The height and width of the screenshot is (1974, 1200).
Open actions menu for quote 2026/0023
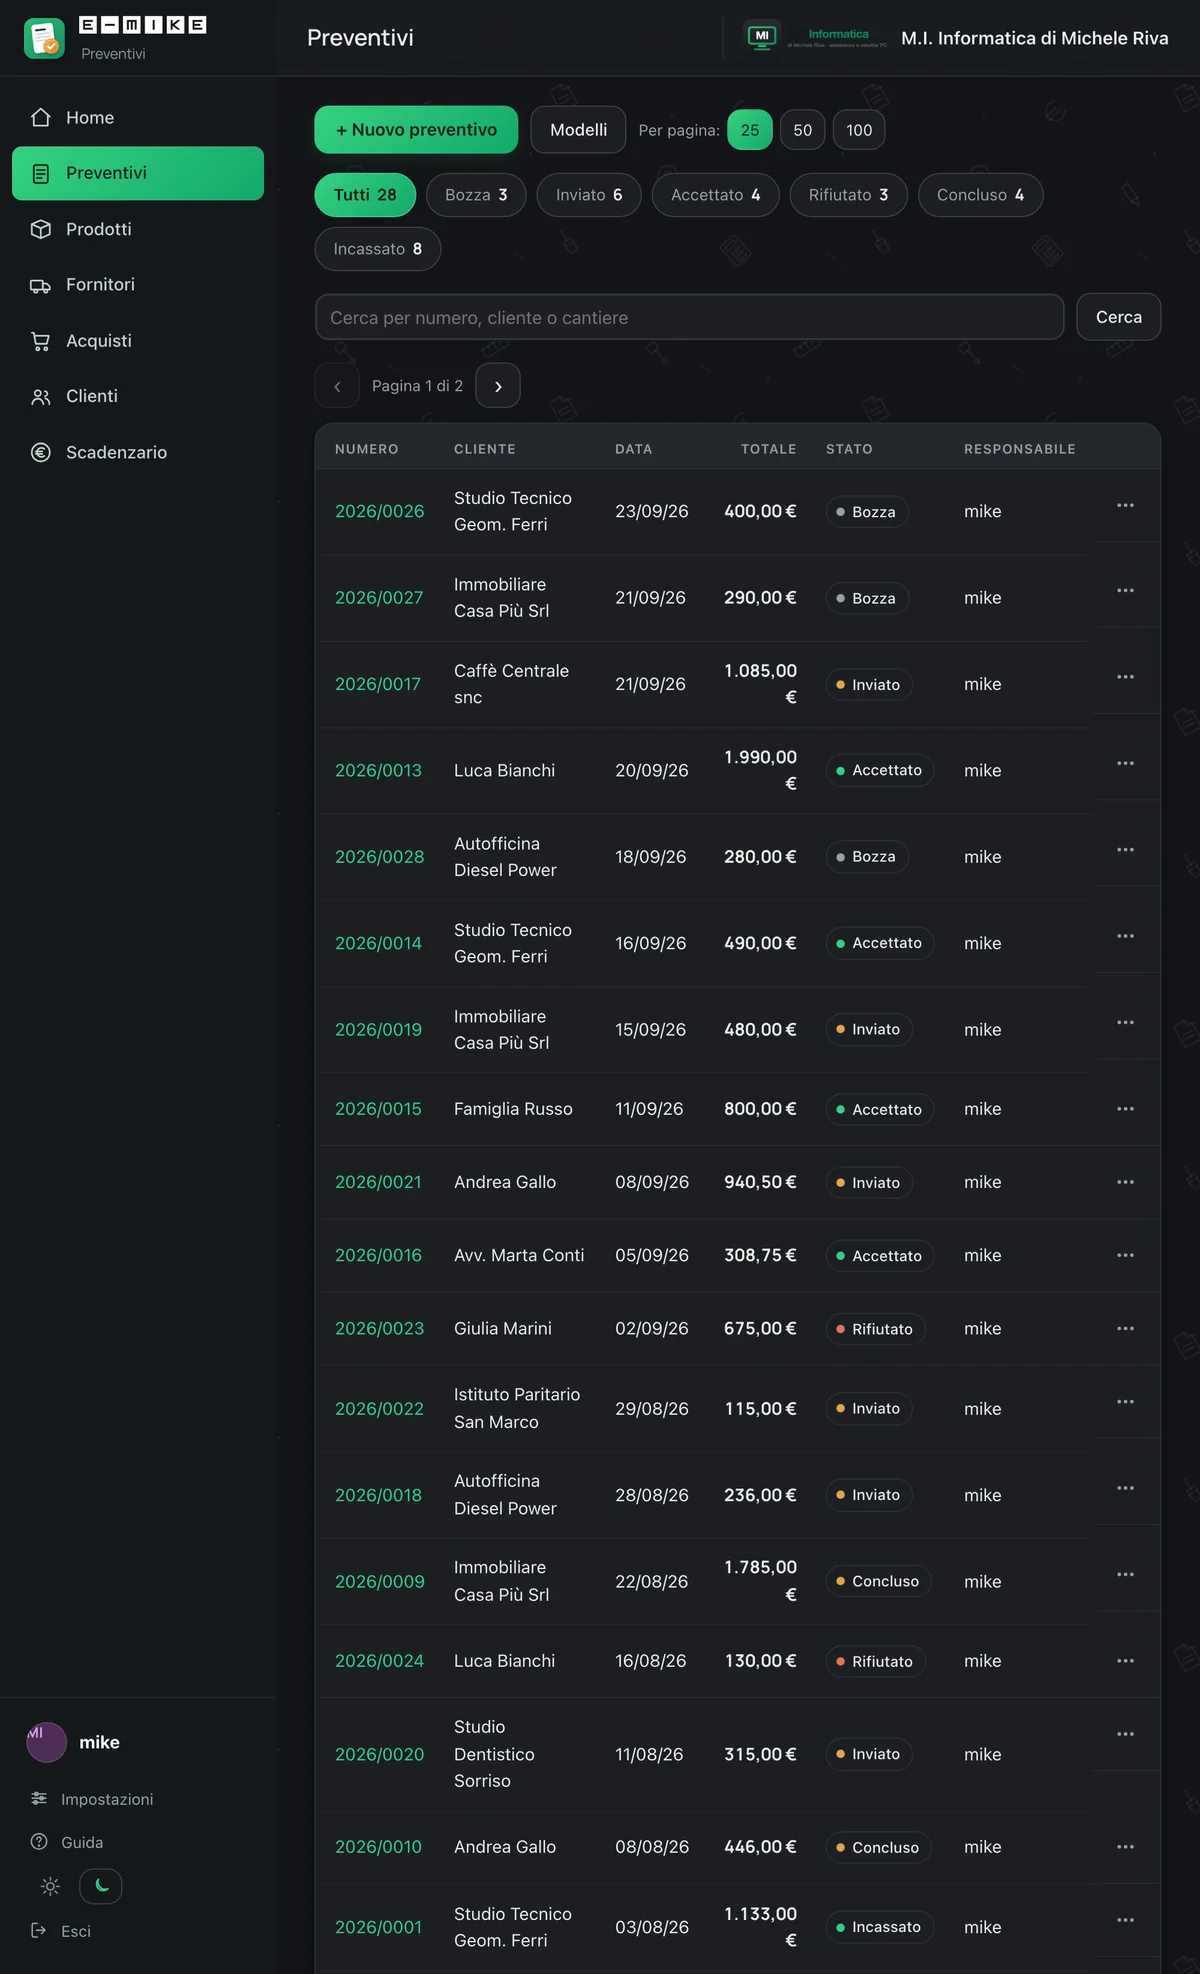click(1125, 1328)
